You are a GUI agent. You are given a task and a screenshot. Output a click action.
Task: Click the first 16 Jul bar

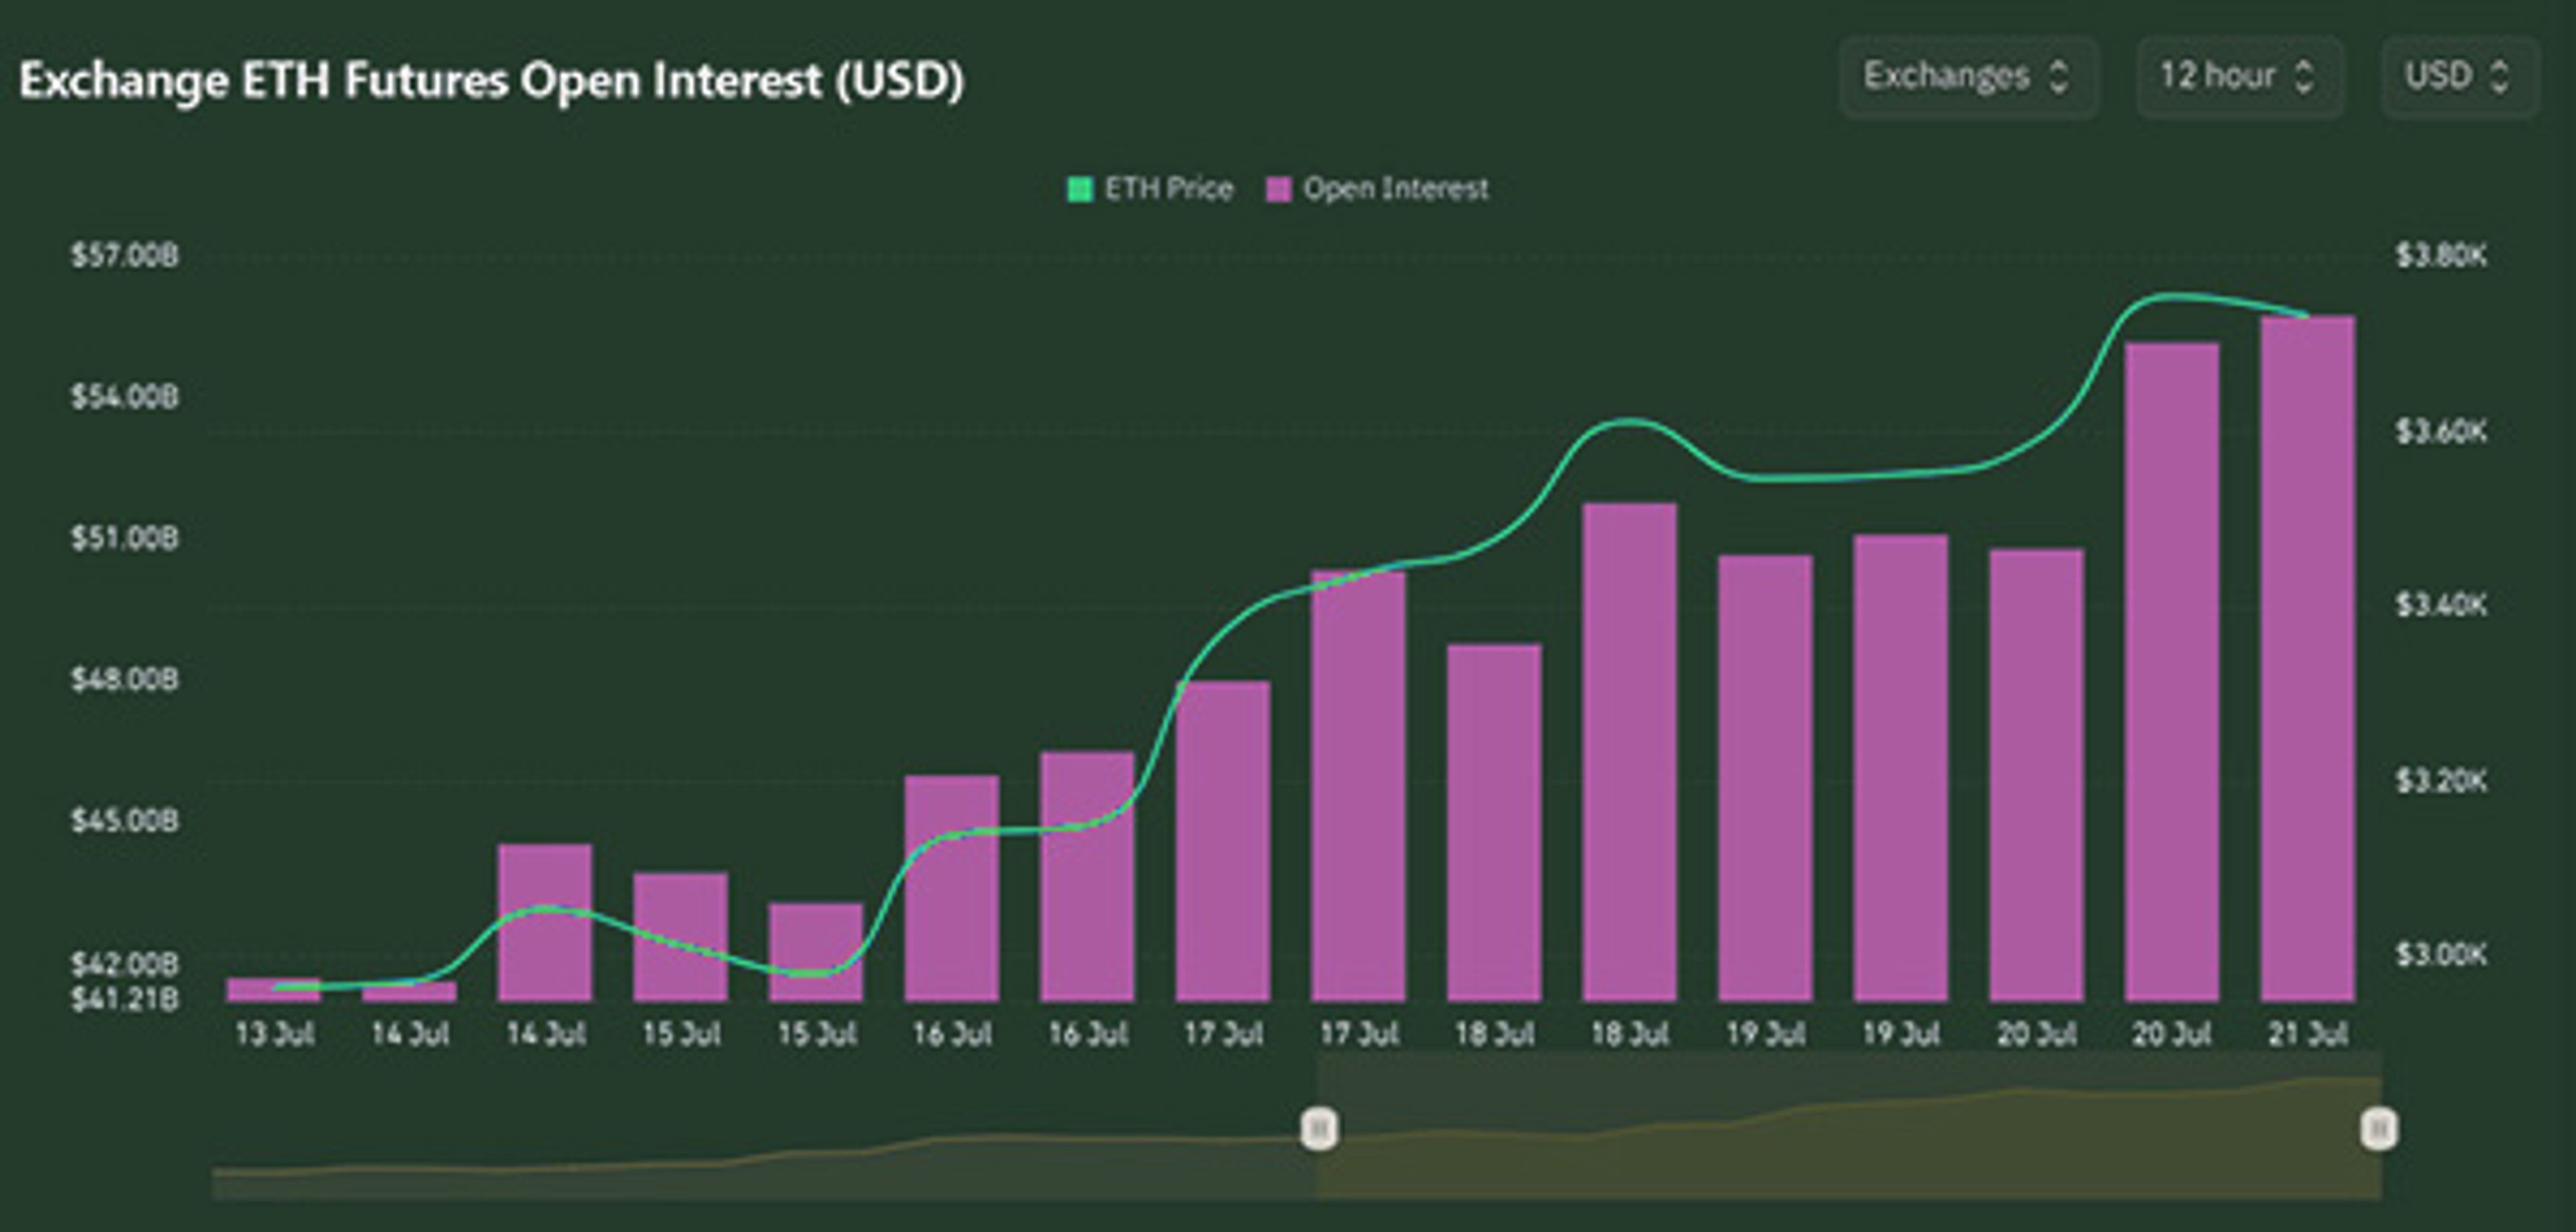pos(952,888)
